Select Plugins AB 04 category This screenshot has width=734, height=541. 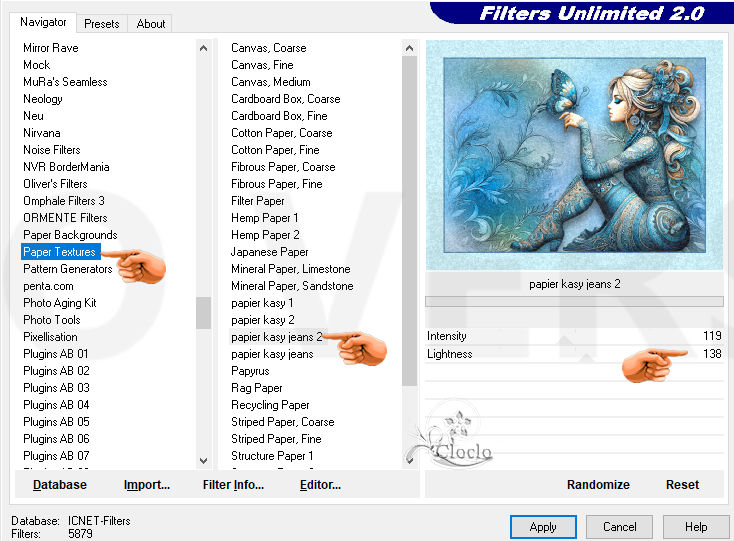click(56, 405)
